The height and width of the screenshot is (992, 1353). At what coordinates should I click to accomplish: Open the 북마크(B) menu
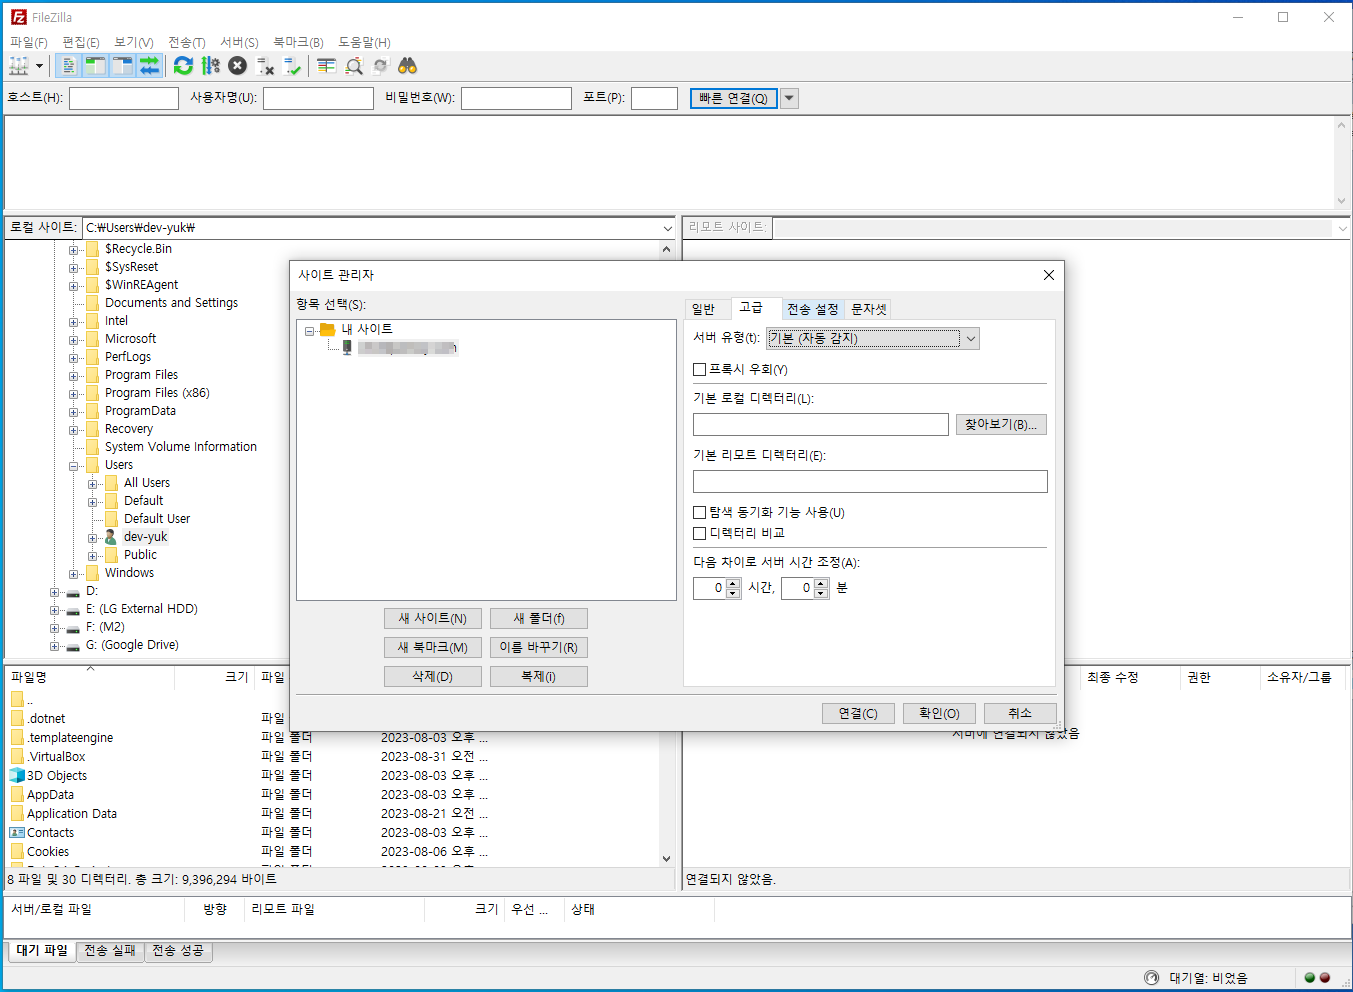click(298, 42)
